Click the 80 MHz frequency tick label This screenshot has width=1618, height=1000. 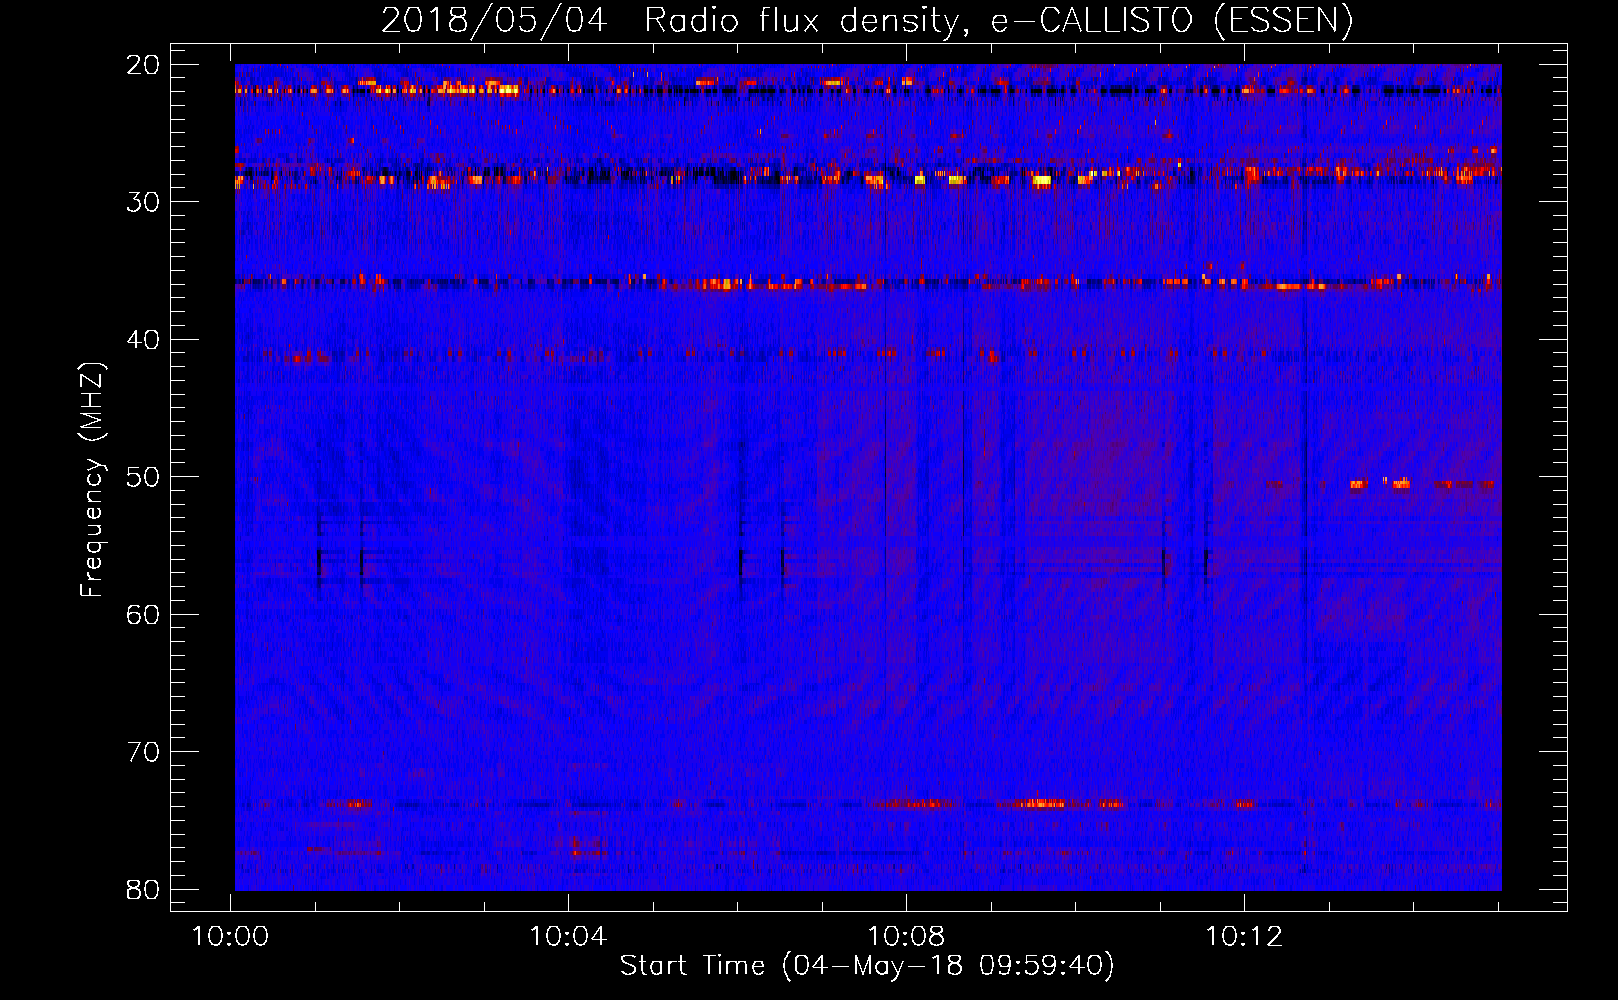pos(144,889)
